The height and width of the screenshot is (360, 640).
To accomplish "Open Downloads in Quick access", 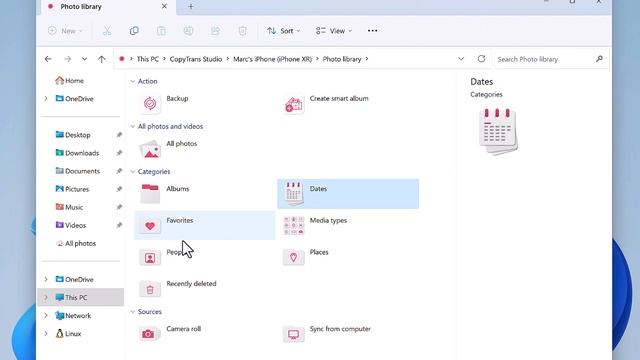I will (x=77, y=153).
